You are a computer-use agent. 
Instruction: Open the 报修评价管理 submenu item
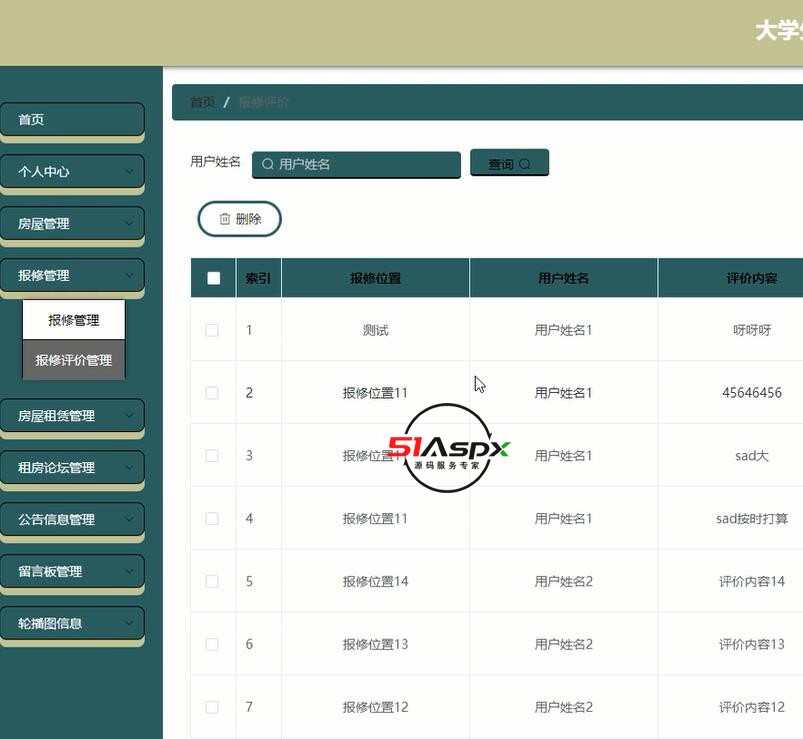74,360
